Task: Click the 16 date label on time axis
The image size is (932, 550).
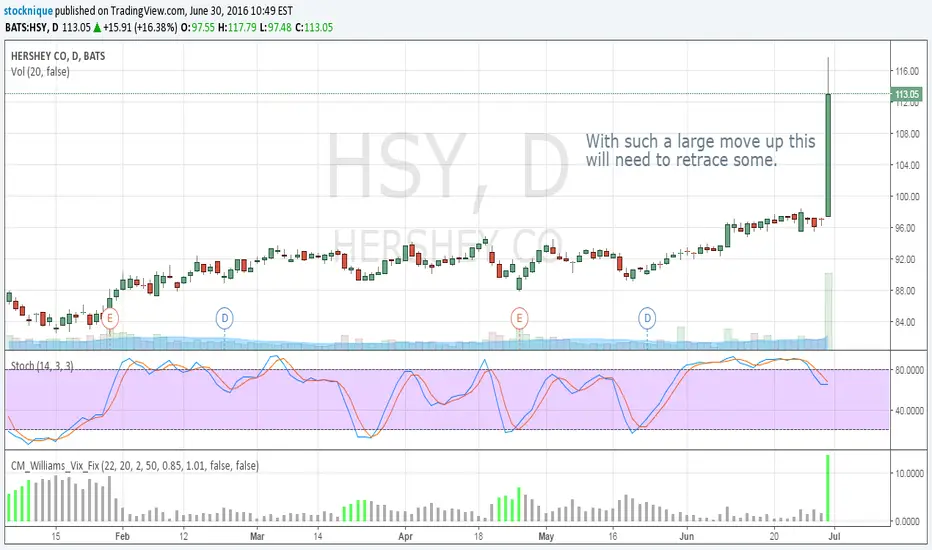Action: tap(612, 536)
